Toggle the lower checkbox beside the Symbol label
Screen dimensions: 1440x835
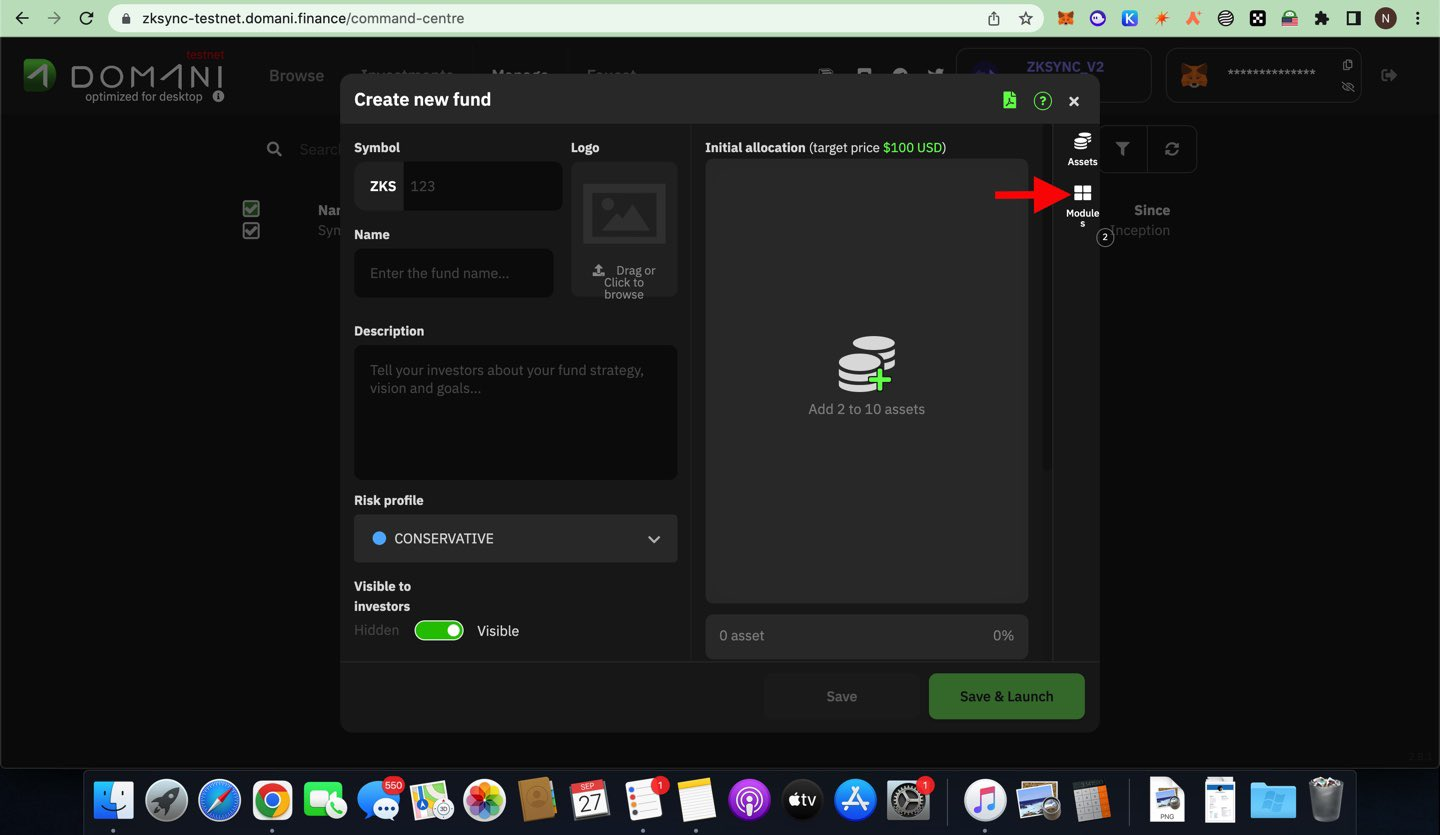coord(251,231)
